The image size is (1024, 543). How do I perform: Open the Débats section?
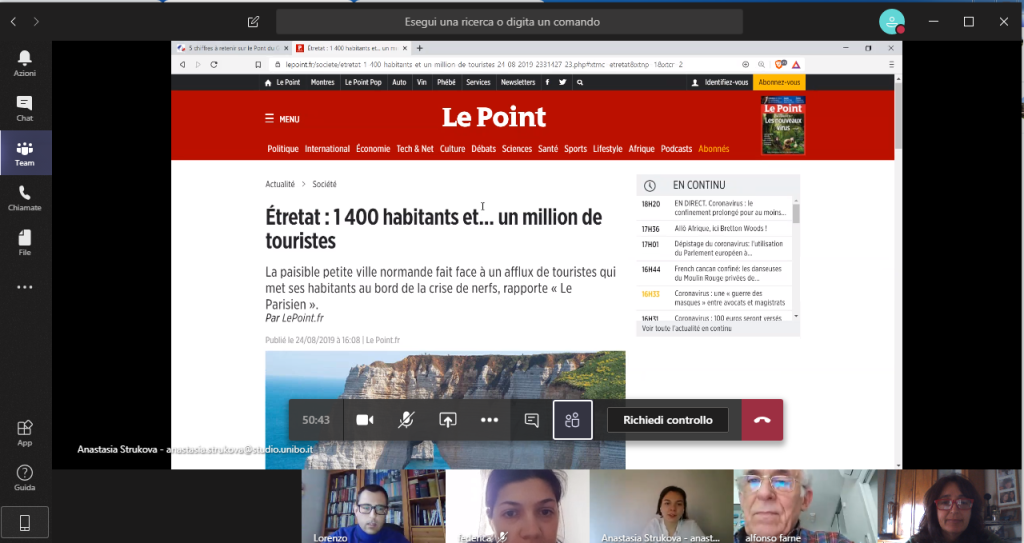483,149
